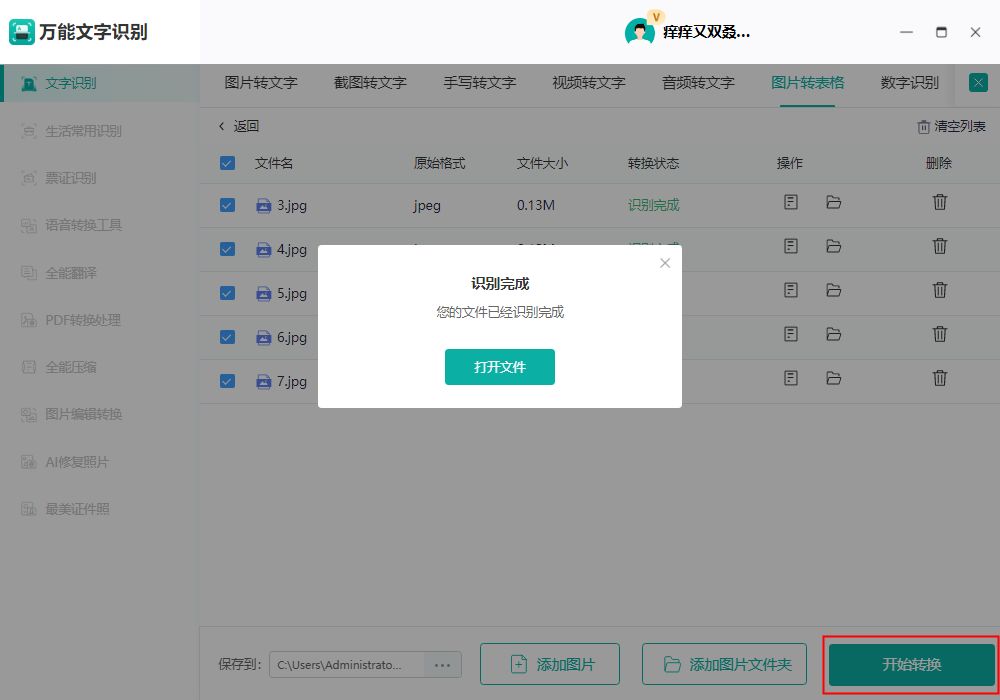Uncheck the 5.jpg checkbox
The height and width of the screenshot is (700, 1000).
click(227, 293)
